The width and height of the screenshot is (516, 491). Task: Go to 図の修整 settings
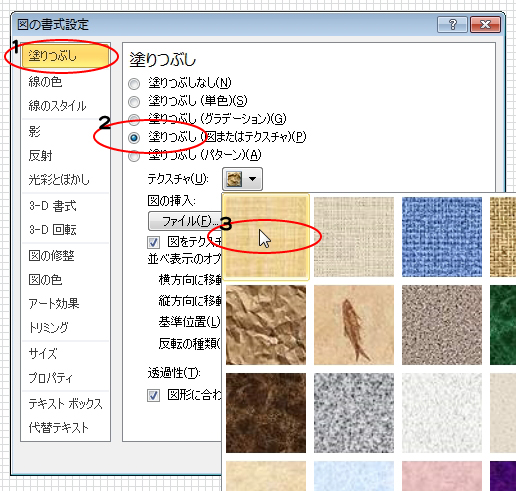51,256
